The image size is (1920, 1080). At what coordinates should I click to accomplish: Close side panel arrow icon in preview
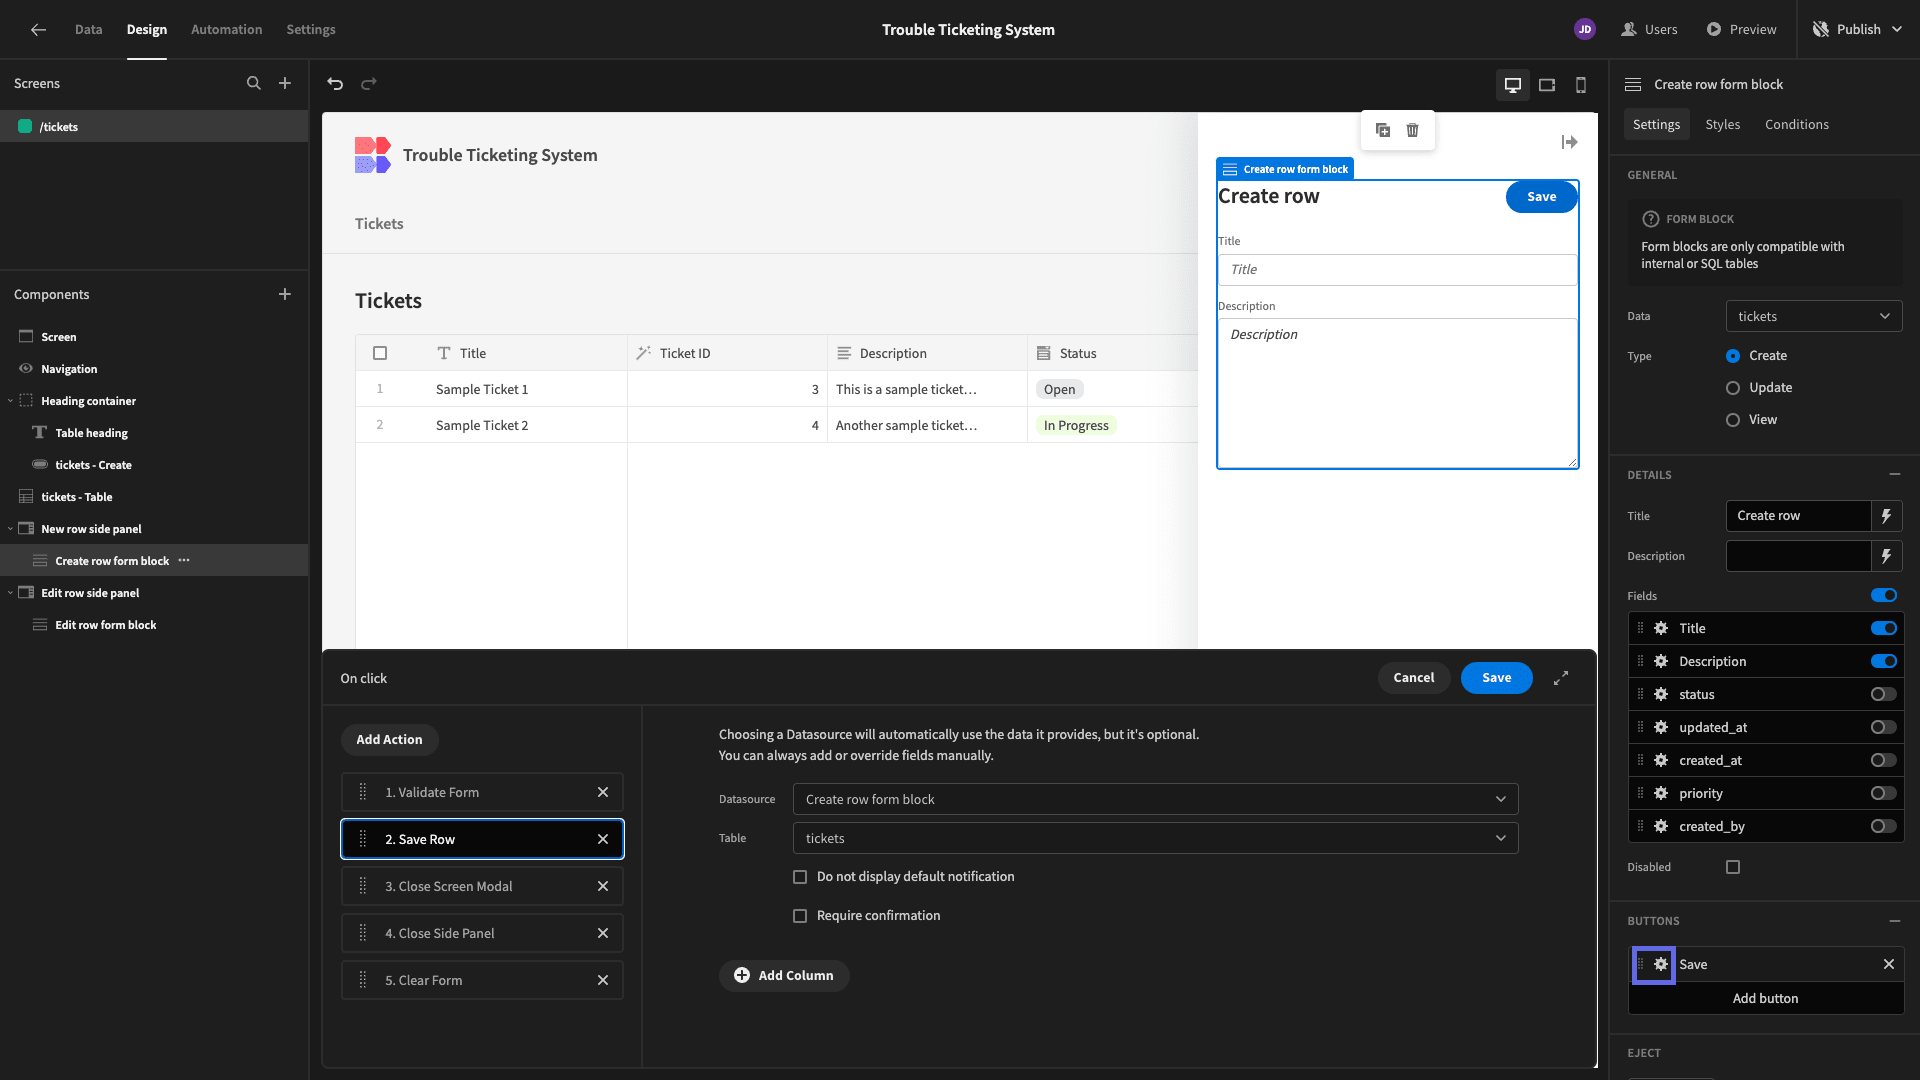tap(1570, 142)
